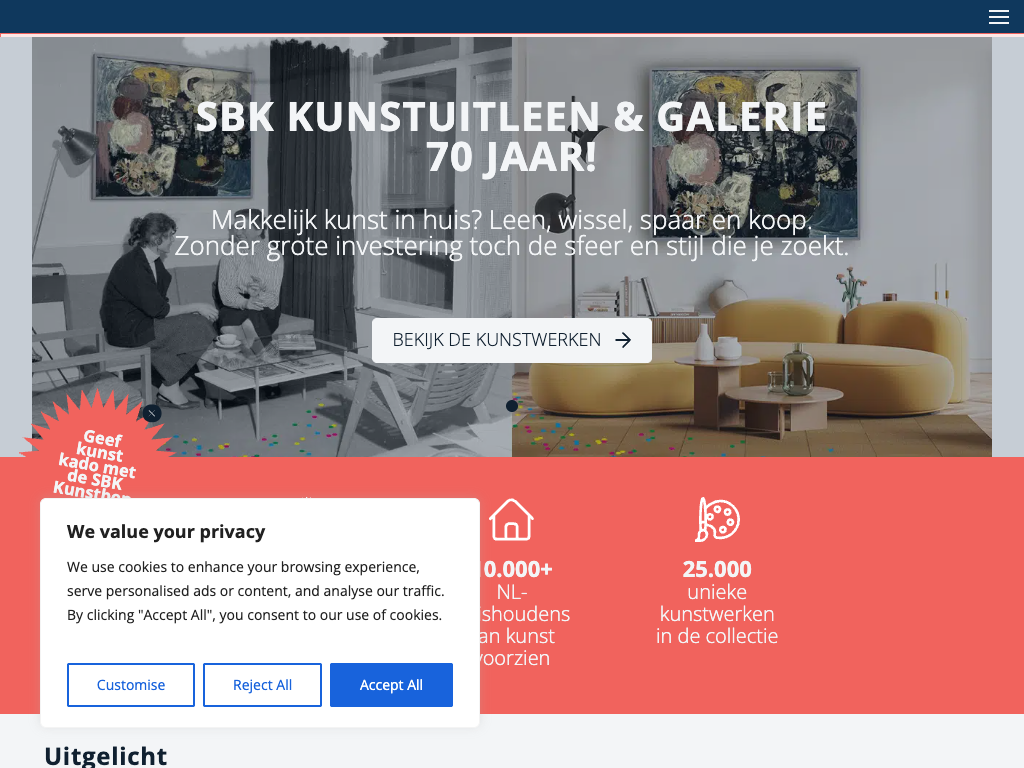Image resolution: width=1024 pixels, height=768 pixels.
Task: Close the red Kunstbon starburst badge
Action: (152, 413)
